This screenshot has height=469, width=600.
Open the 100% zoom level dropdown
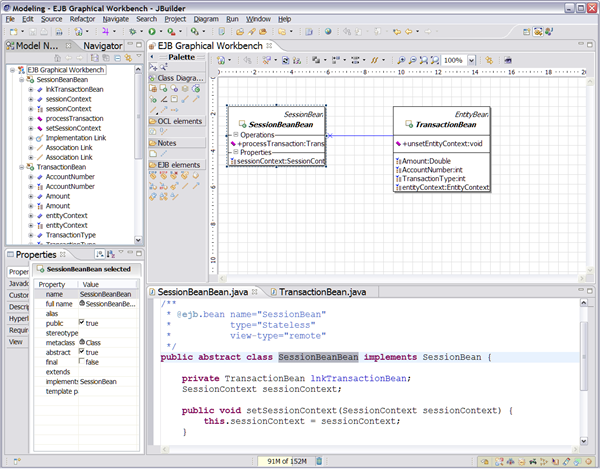point(472,61)
